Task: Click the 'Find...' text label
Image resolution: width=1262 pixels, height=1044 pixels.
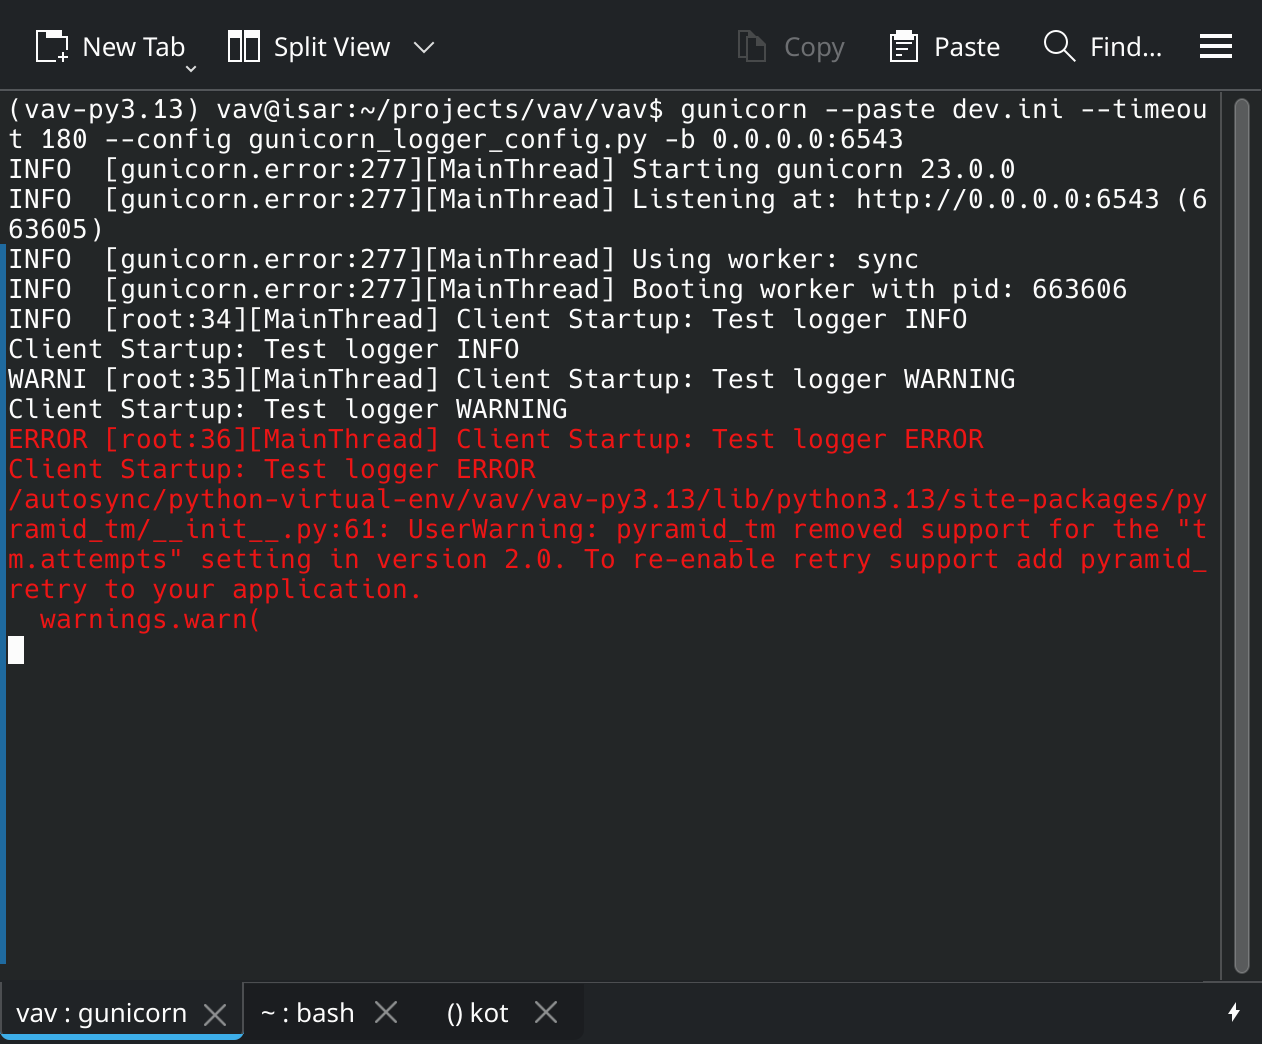Action: click(x=1125, y=47)
